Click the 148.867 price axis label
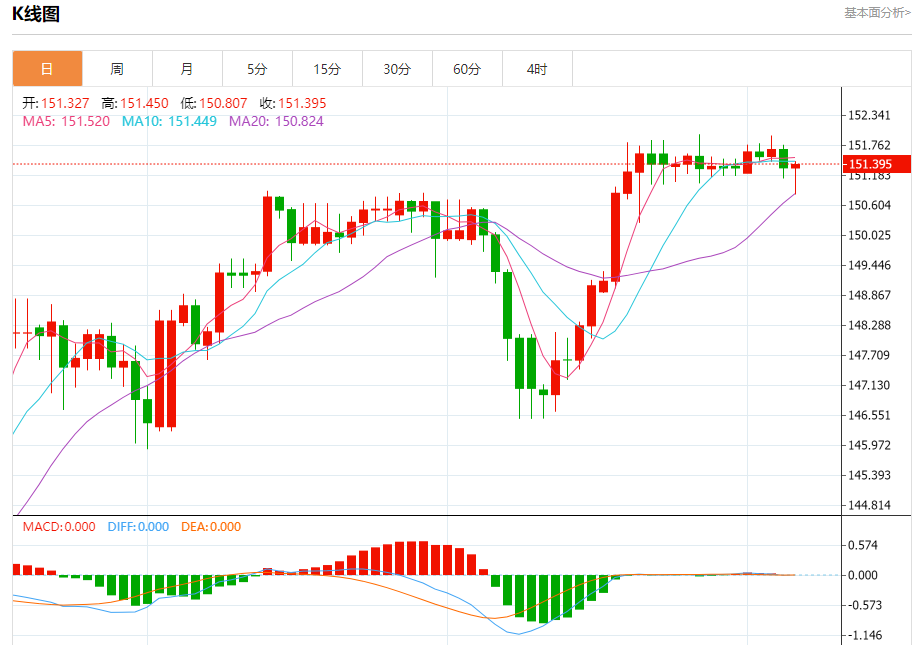The width and height of the screenshot is (917, 645). pos(870,295)
